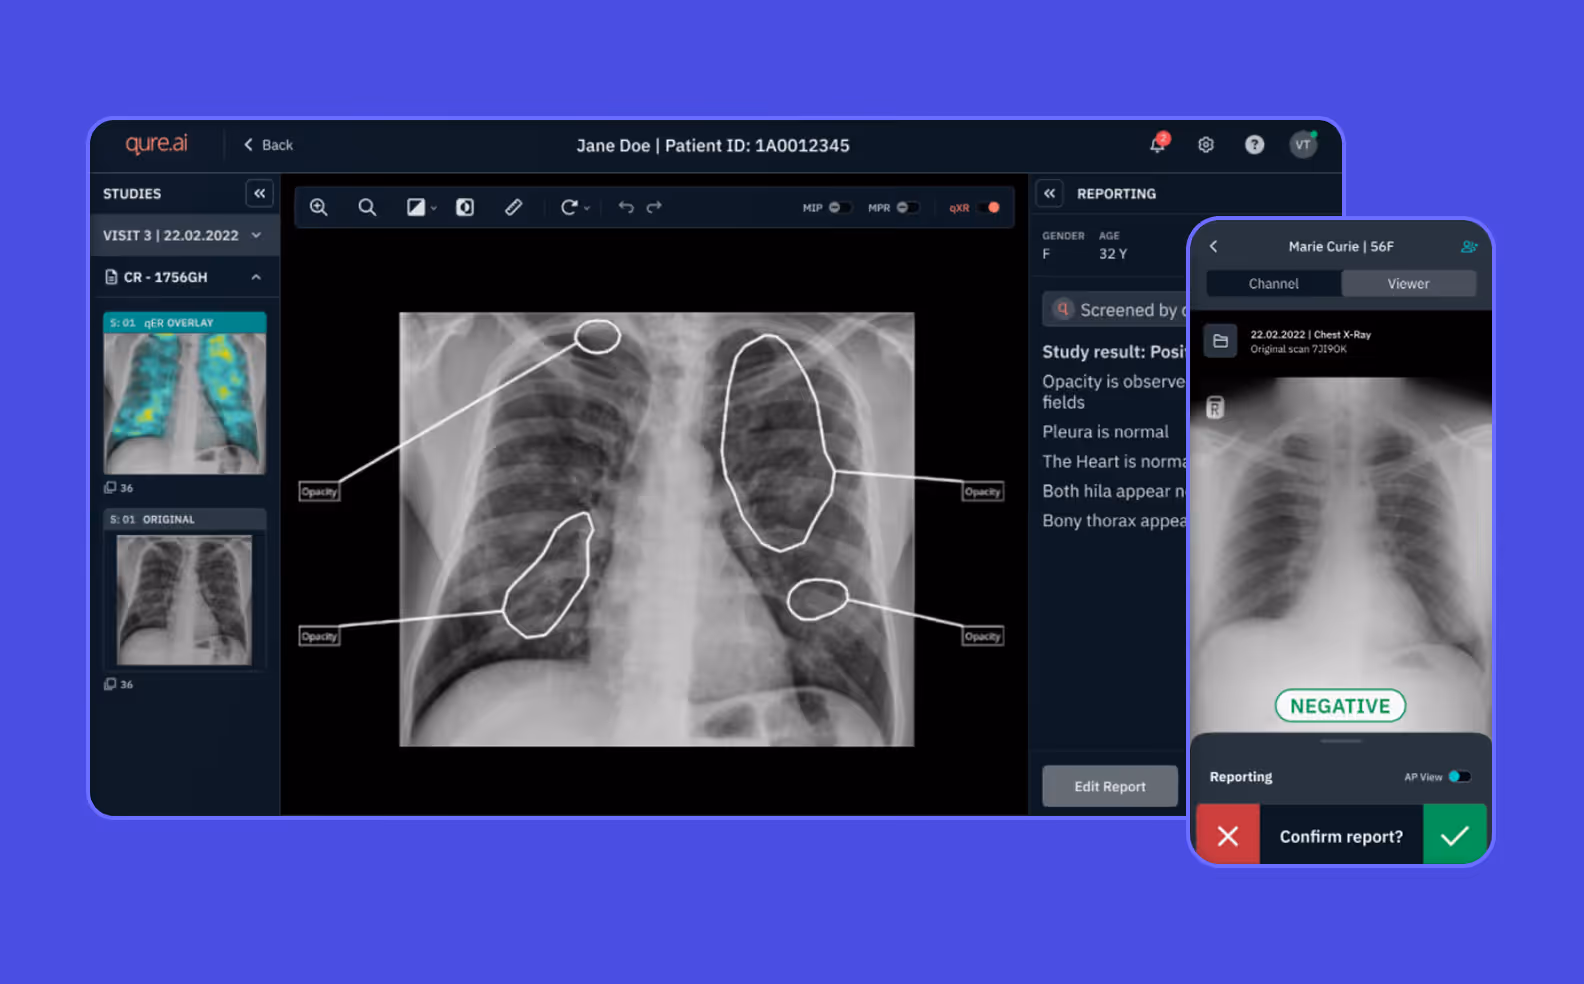Click the redo arrow in toolbar
The width and height of the screenshot is (1584, 984).
point(654,207)
